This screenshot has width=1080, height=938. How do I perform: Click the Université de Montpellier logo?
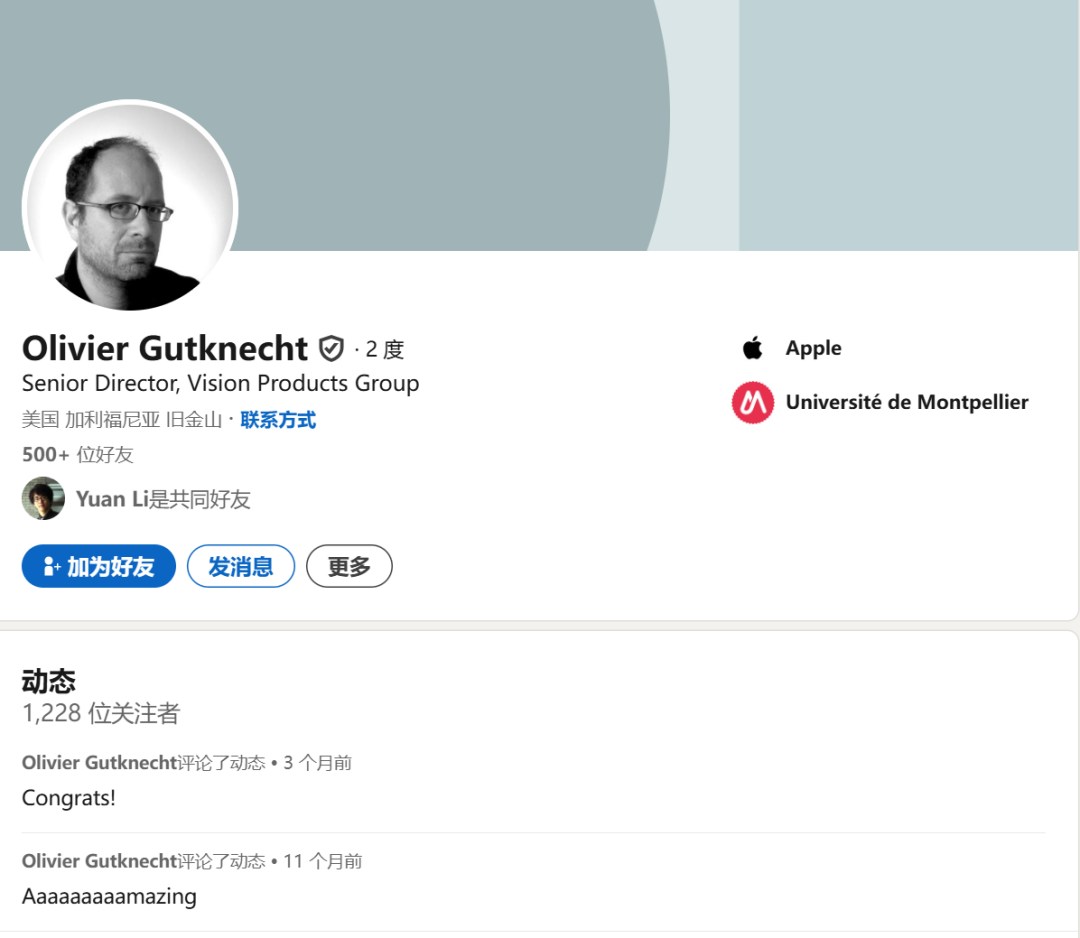(752, 402)
